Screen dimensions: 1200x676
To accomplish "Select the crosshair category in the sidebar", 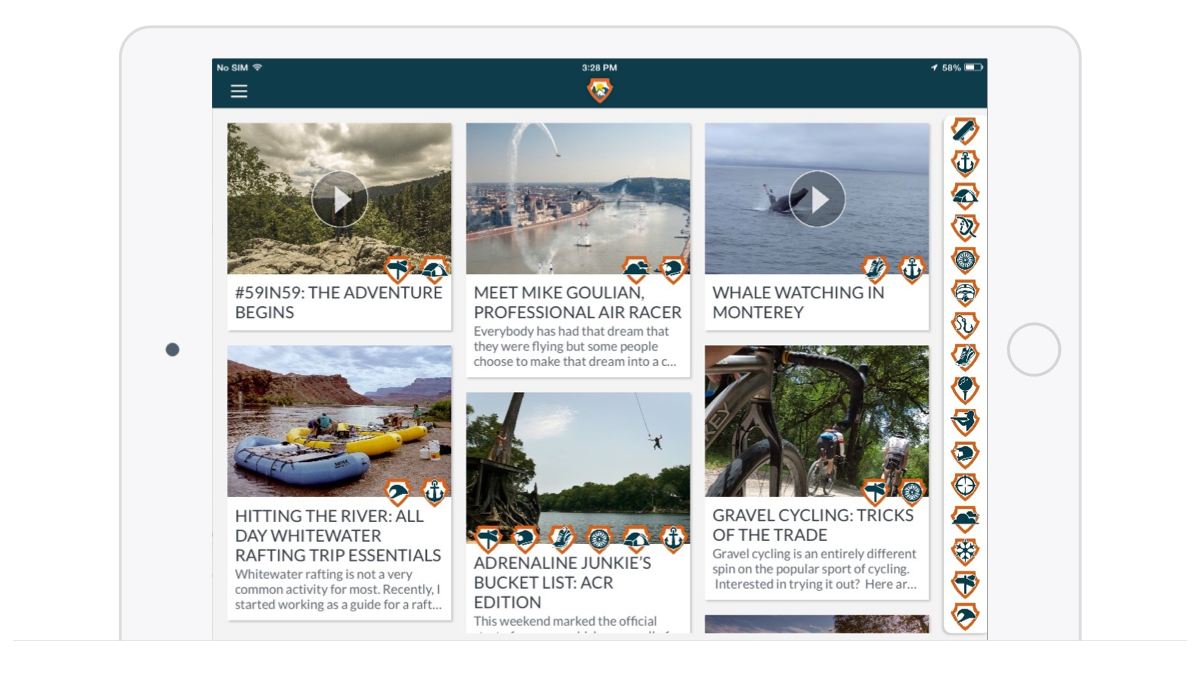I will pos(965,486).
